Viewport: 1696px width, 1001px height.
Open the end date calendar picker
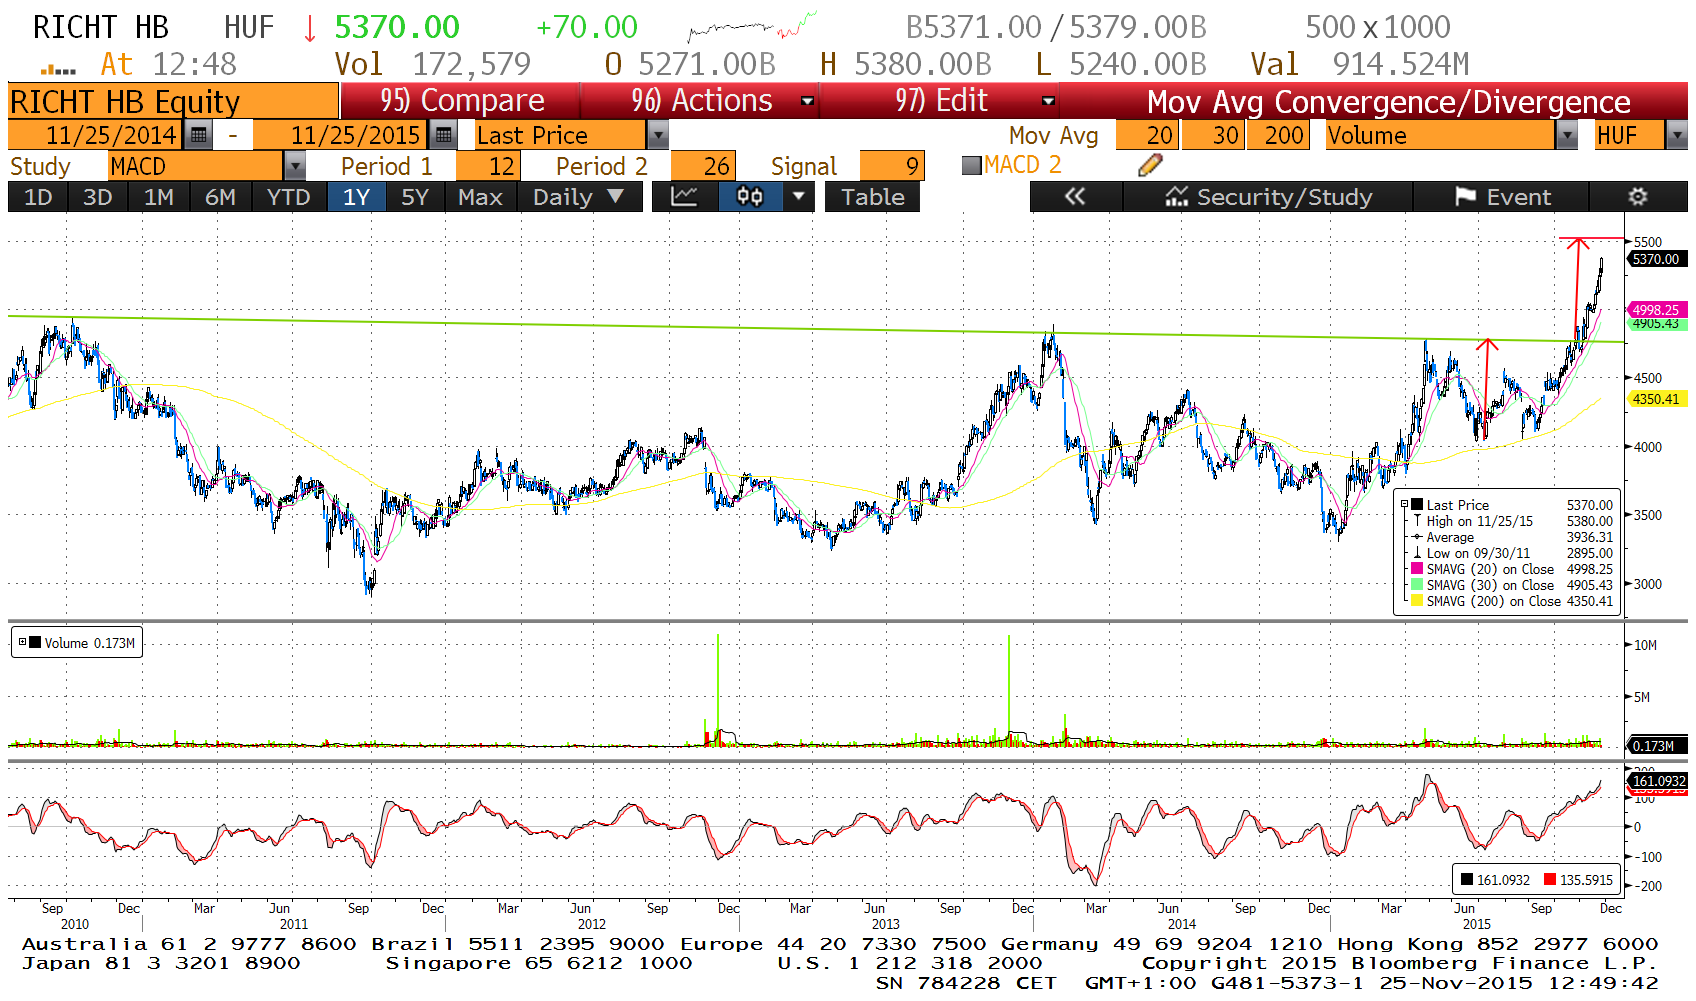point(443,135)
